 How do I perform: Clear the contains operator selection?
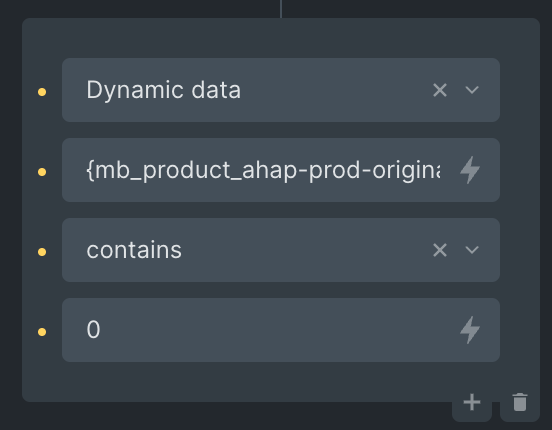(x=440, y=250)
